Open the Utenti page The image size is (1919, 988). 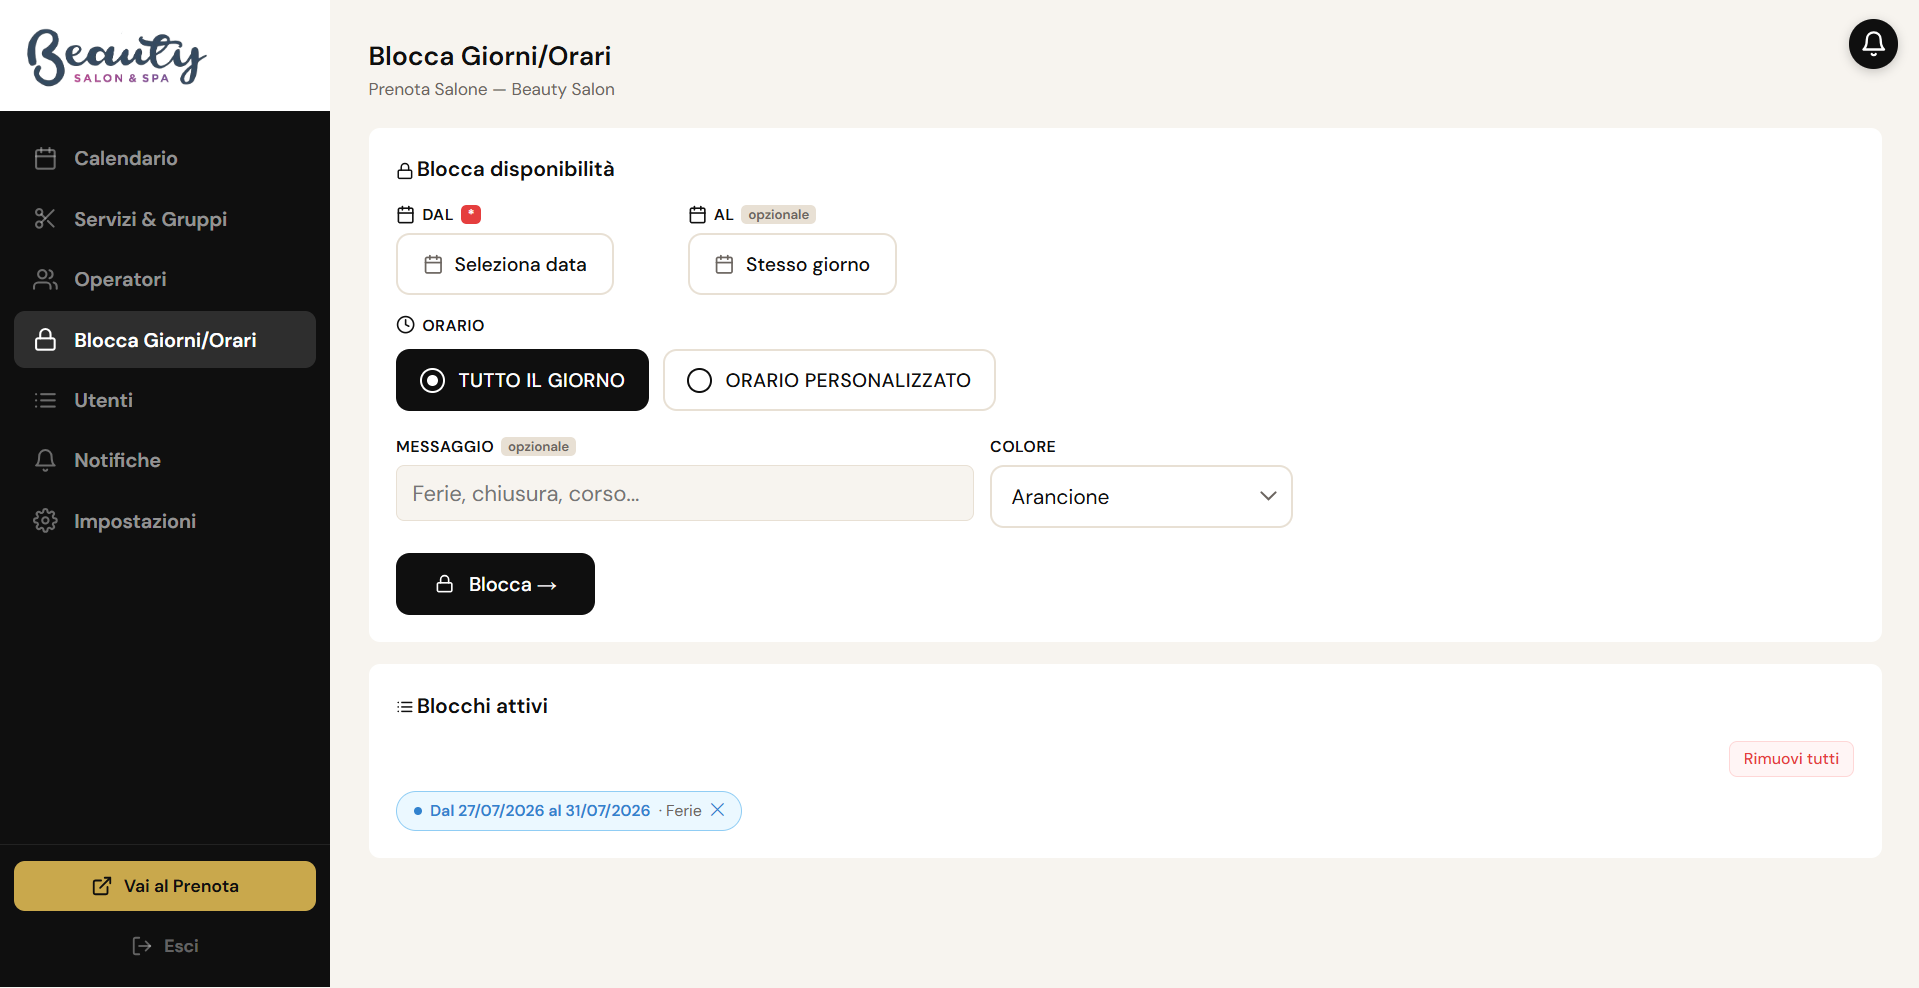165,400
